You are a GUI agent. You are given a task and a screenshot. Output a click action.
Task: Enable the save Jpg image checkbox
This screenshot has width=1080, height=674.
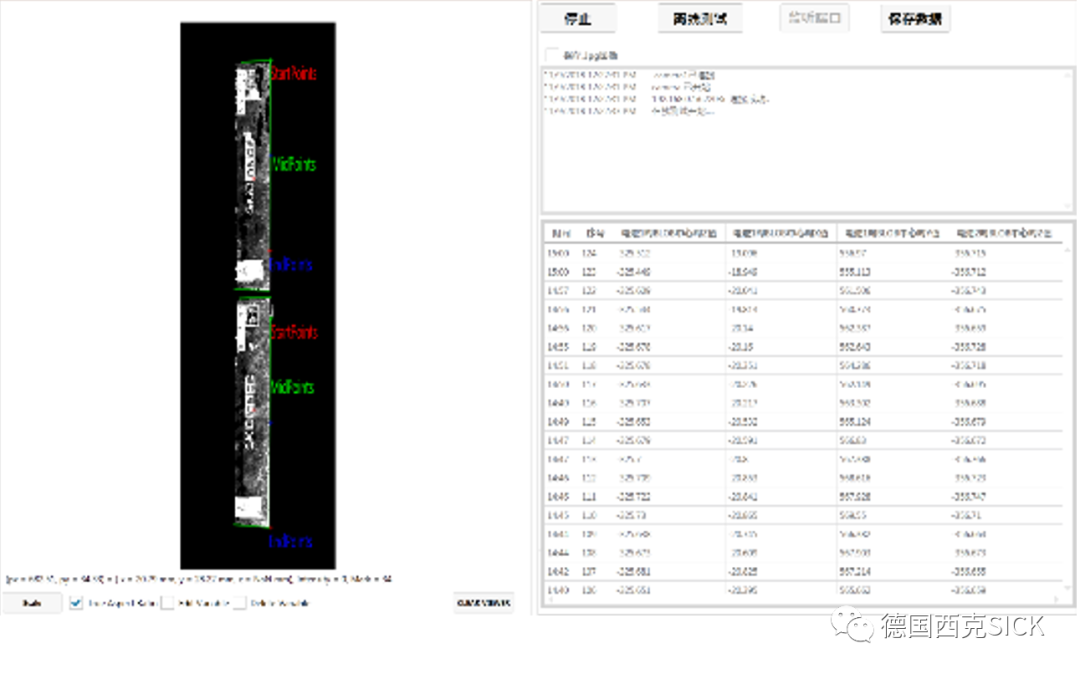tap(551, 55)
